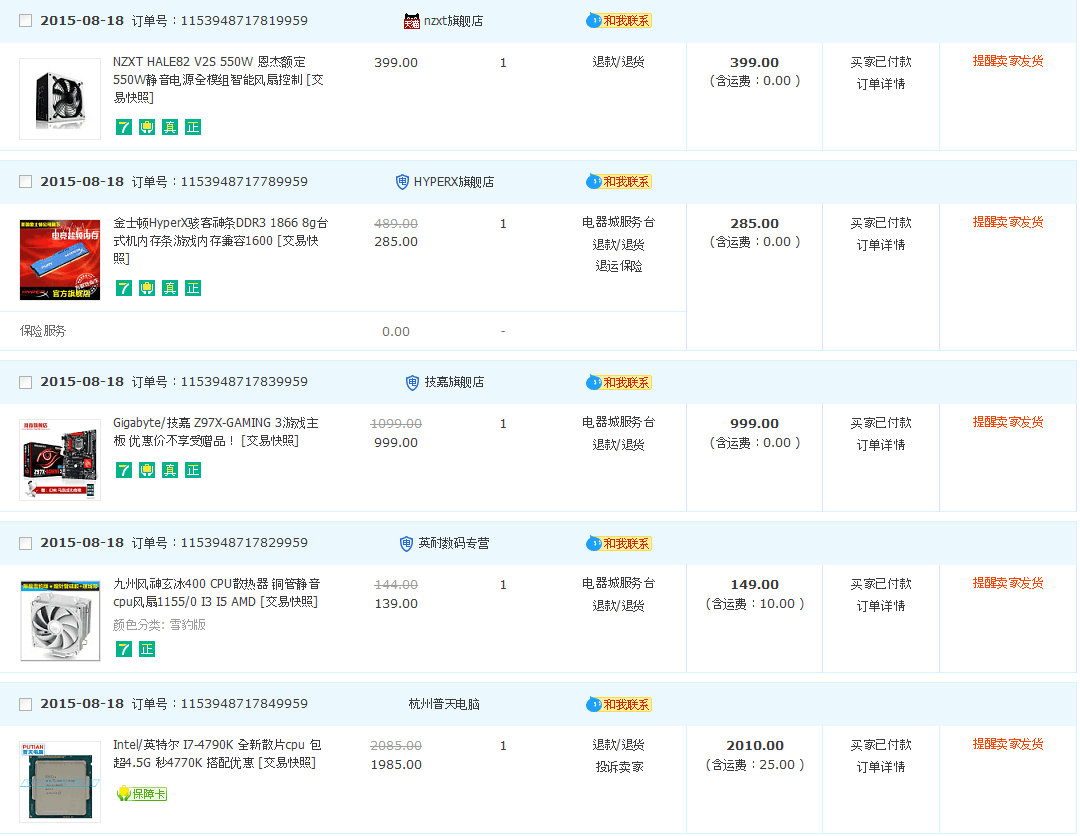The width and height of the screenshot is (1080, 836).
Task: Visit the nzxt旗舰店 store
Action: 453,21
